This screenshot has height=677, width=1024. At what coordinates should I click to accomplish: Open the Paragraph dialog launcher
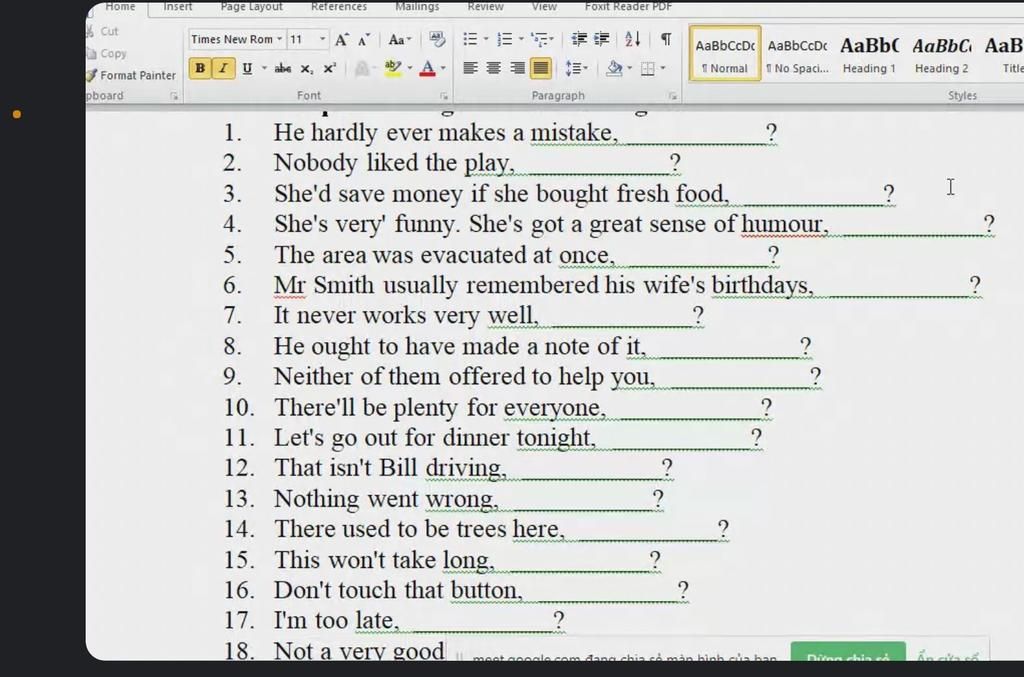[x=673, y=96]
